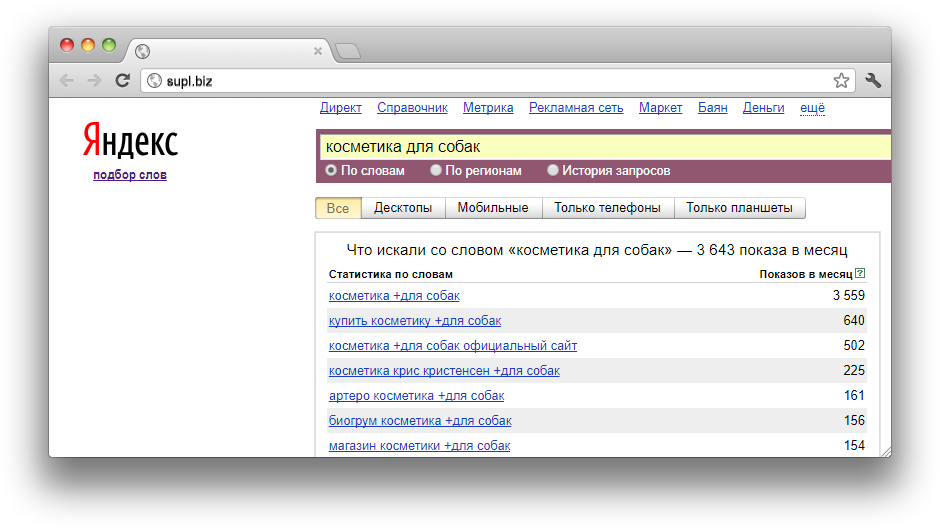Viewport: 940px width, 528px height.
Task: Click the 161 impressions value
Action: click(x=854, y=396)
